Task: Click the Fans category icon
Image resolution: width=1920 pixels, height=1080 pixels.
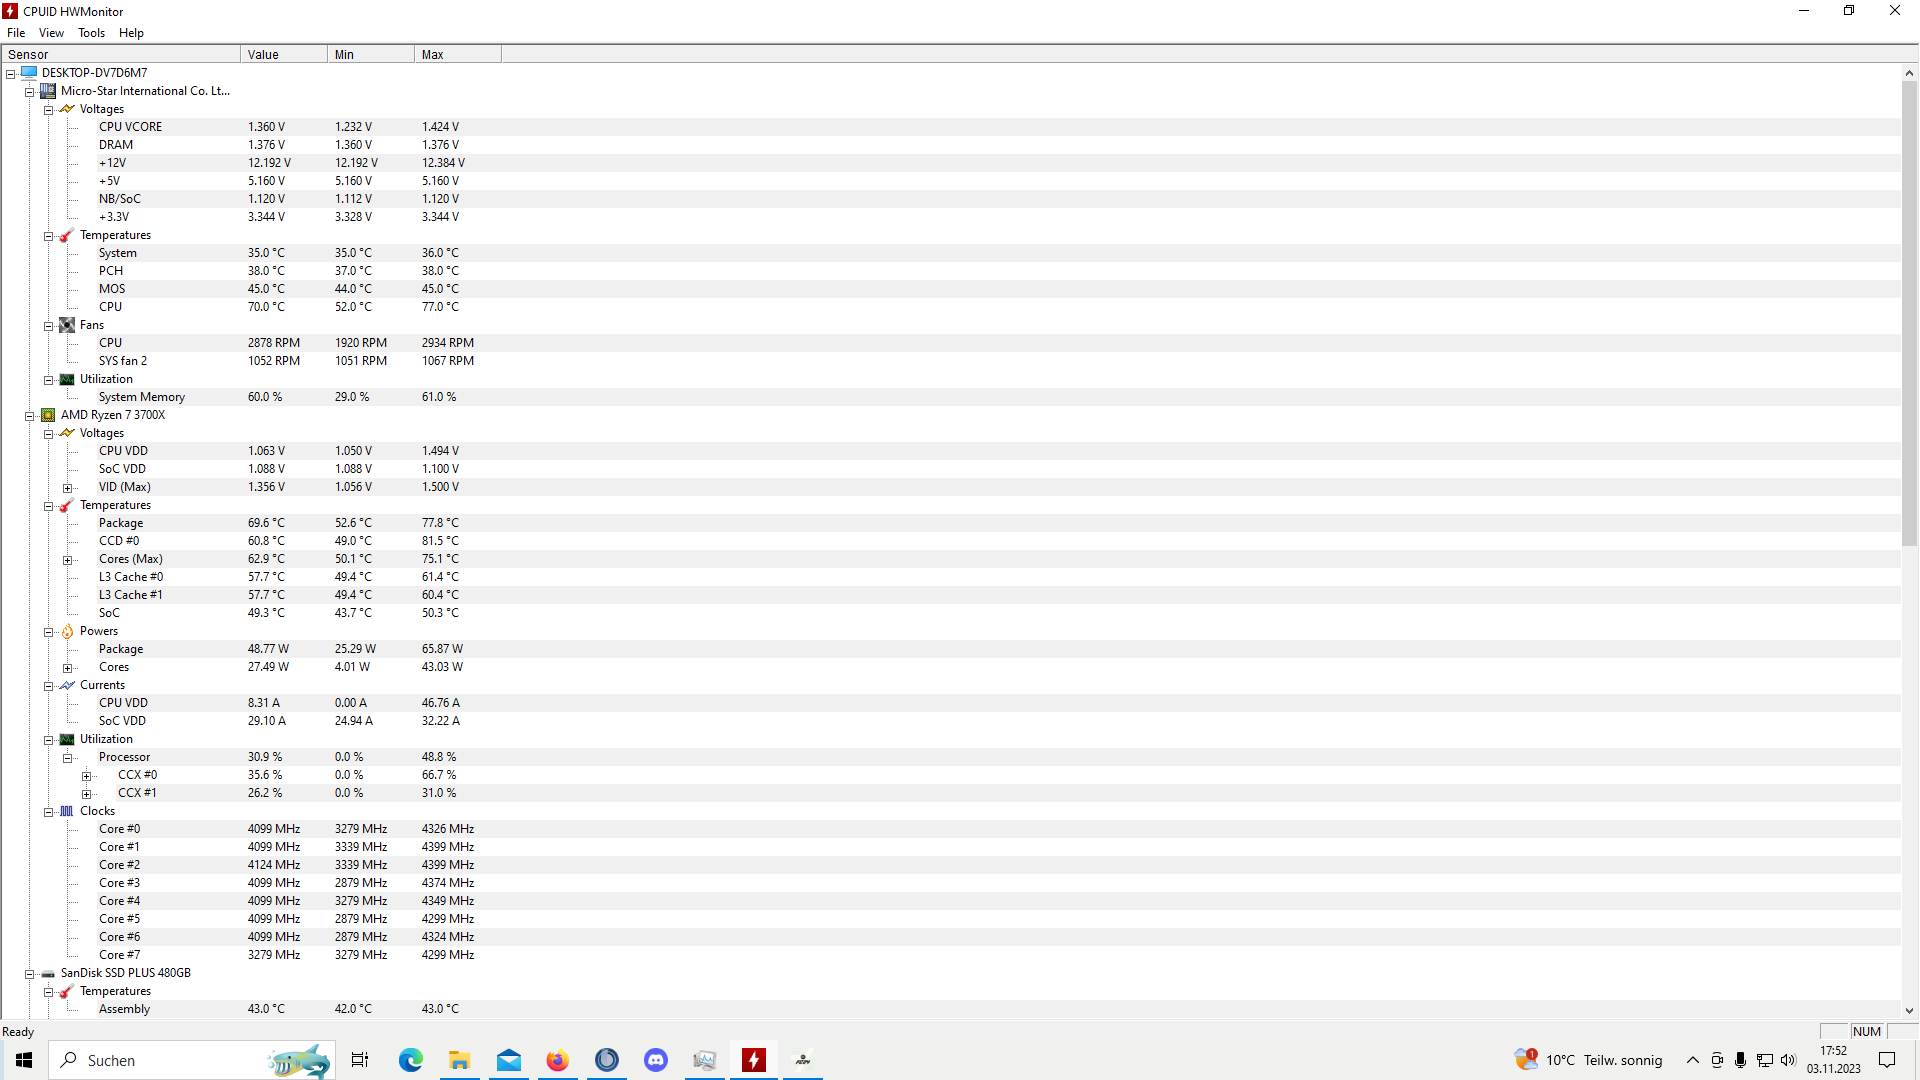Action: point(67,325)
